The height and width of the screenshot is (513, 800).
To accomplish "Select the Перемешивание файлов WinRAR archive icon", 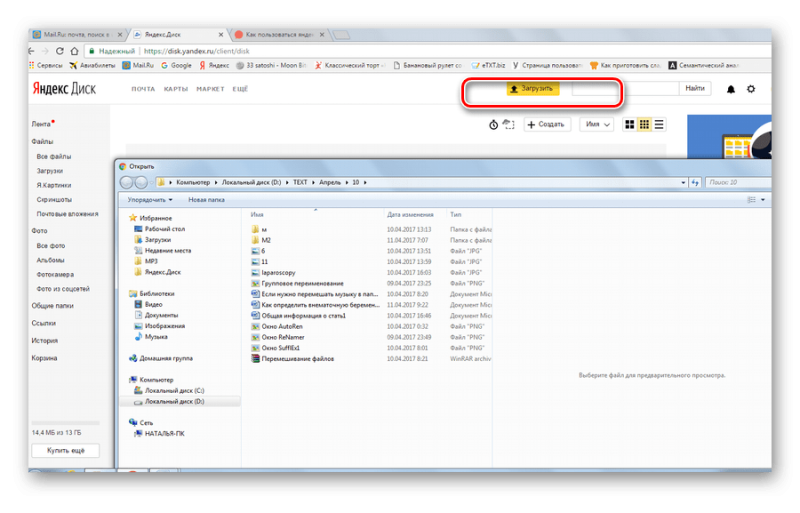I will tap(256, 358).
